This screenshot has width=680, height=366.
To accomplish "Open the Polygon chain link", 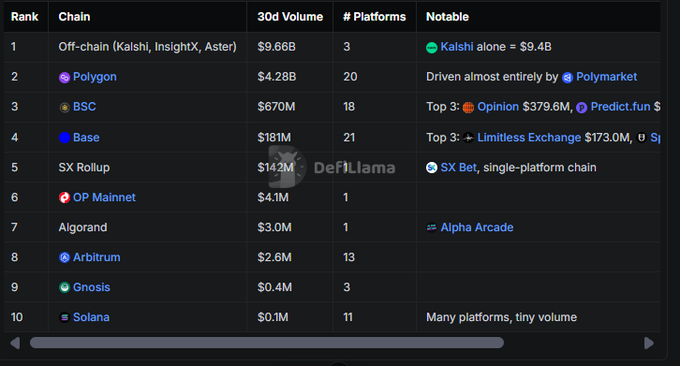I will point(95,77).
